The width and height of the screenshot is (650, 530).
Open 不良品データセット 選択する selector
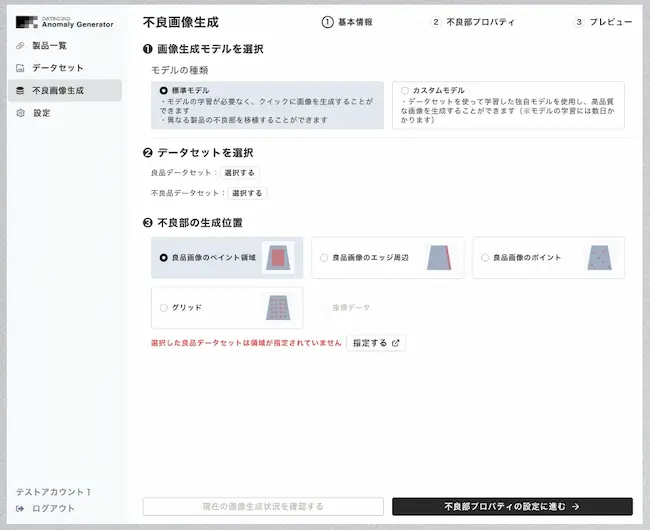(x=247, y=193)
